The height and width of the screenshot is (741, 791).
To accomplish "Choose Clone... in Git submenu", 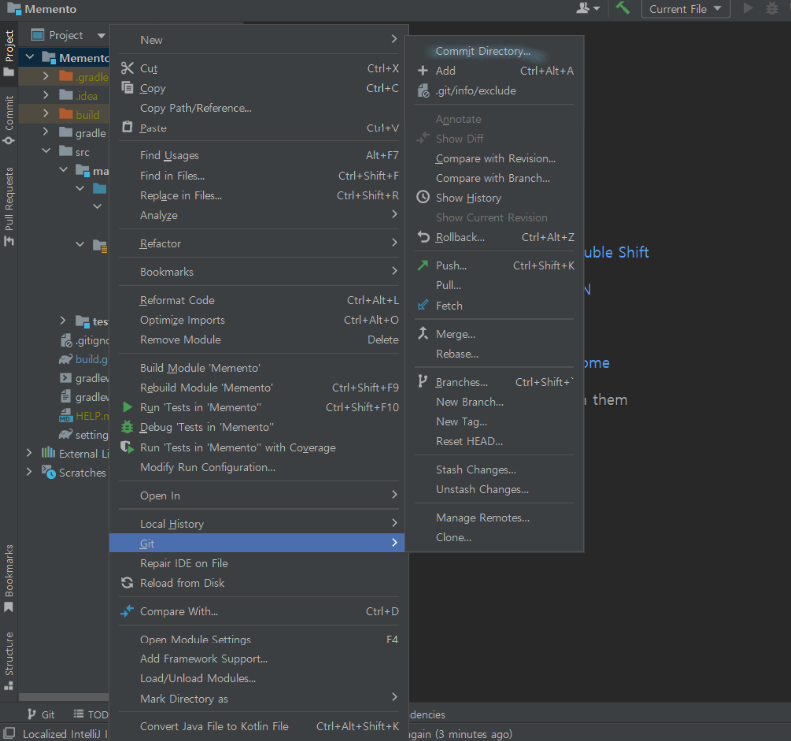I will click(494, 537).
